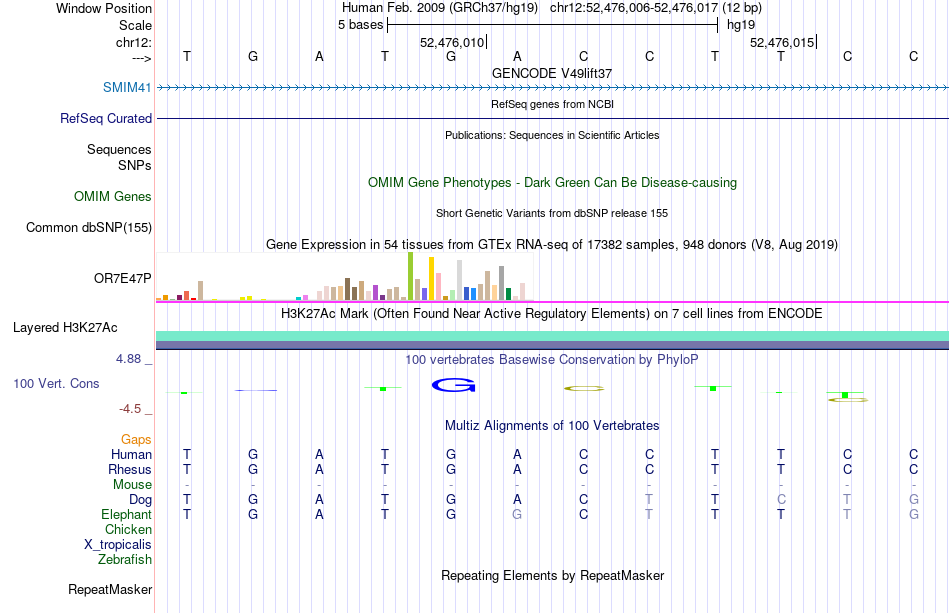950x613 pixels.
Task: Click the Window Position label
Action: coord(104,8)
